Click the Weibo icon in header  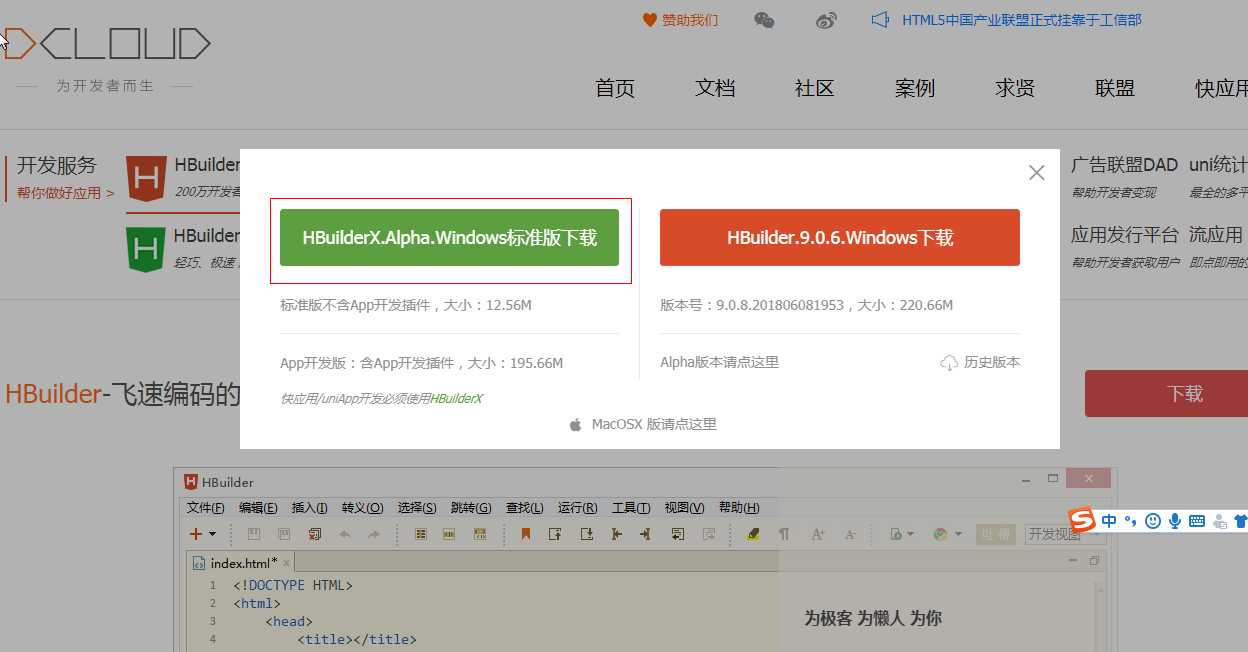[x=825, y=20]
